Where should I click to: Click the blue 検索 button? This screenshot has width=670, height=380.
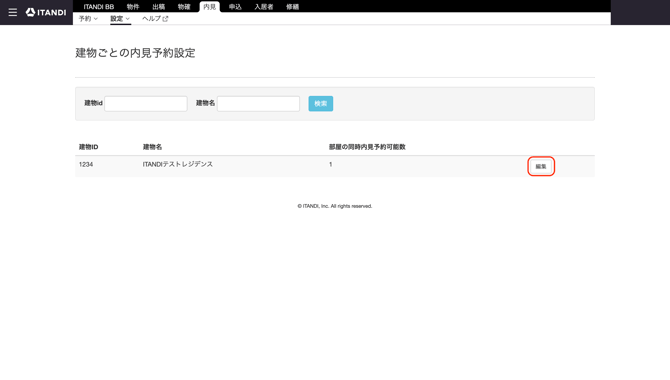point(320,103)
